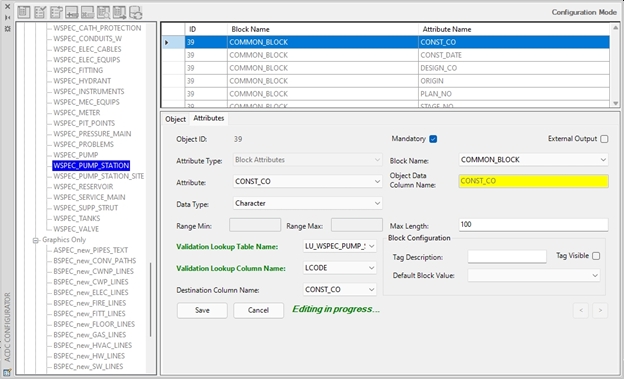The height and width of the screenshot is (379, 624).
Task: Switch to the Object tab
Action: (176, 119)
